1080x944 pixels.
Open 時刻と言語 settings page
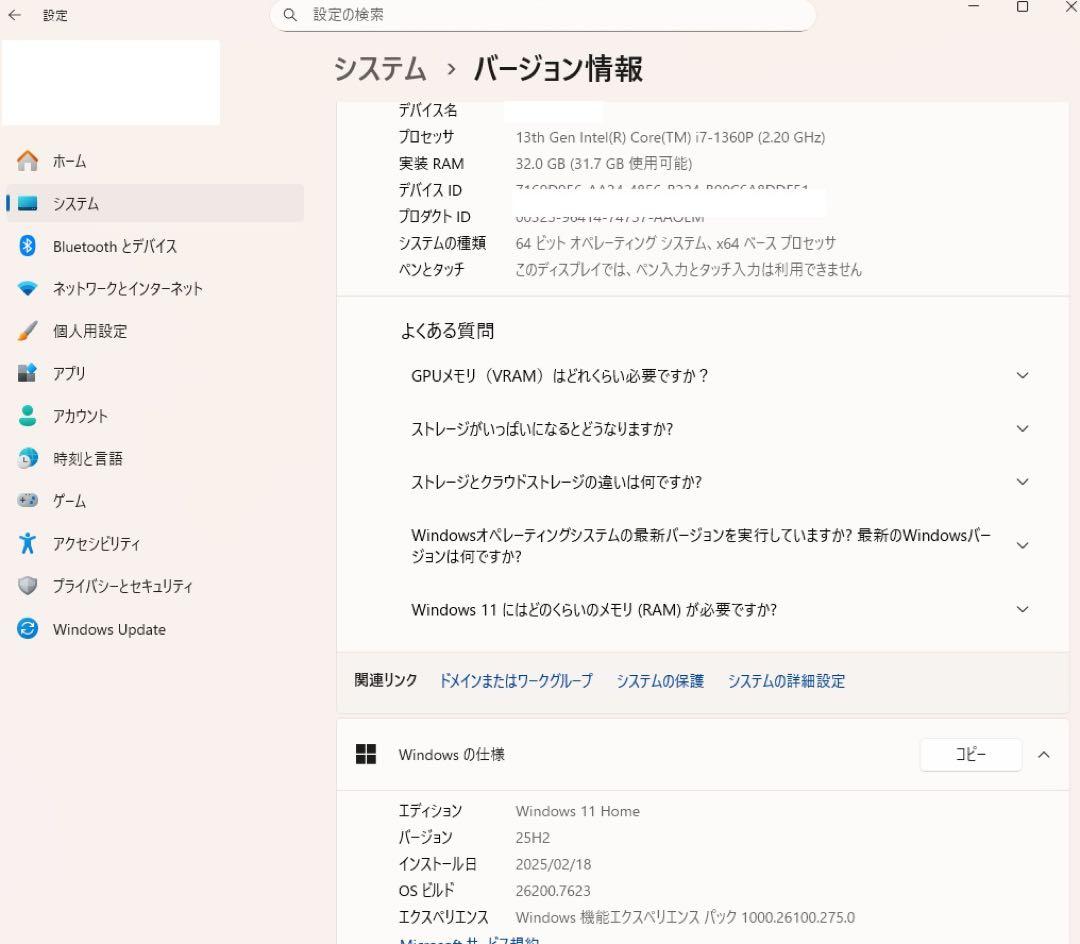pos(88,459)
